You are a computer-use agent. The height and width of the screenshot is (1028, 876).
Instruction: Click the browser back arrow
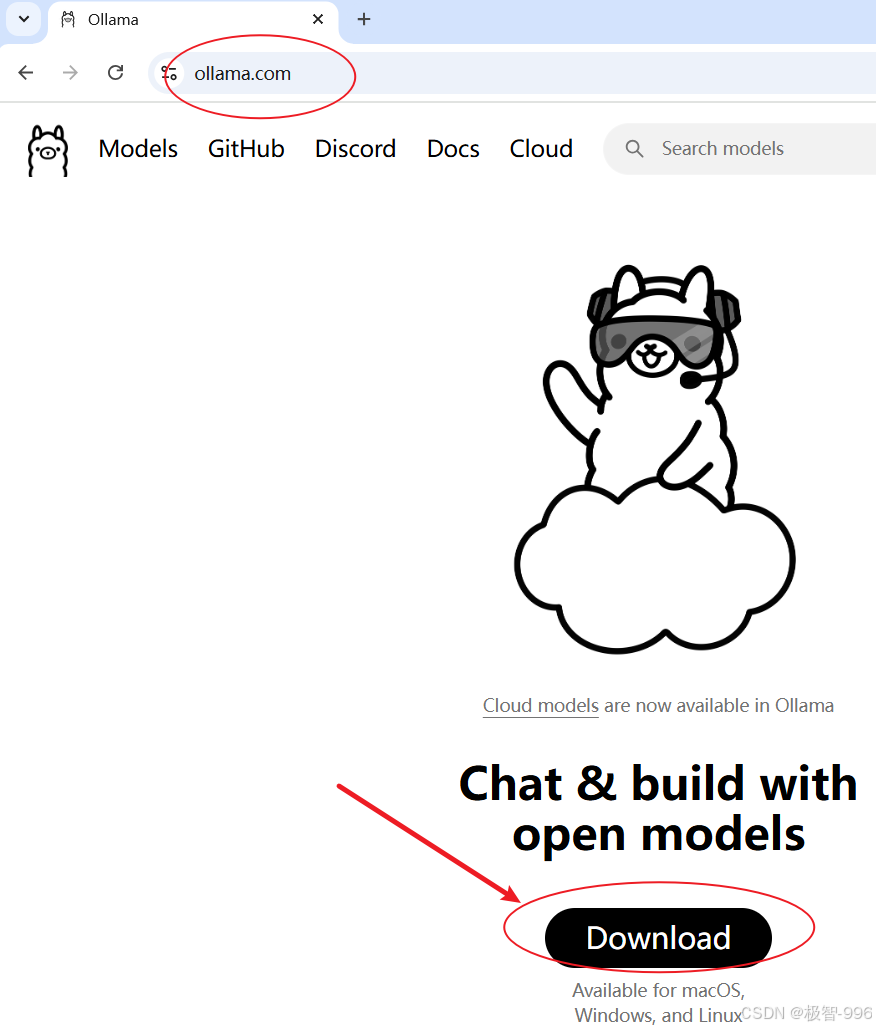(26, 73)
